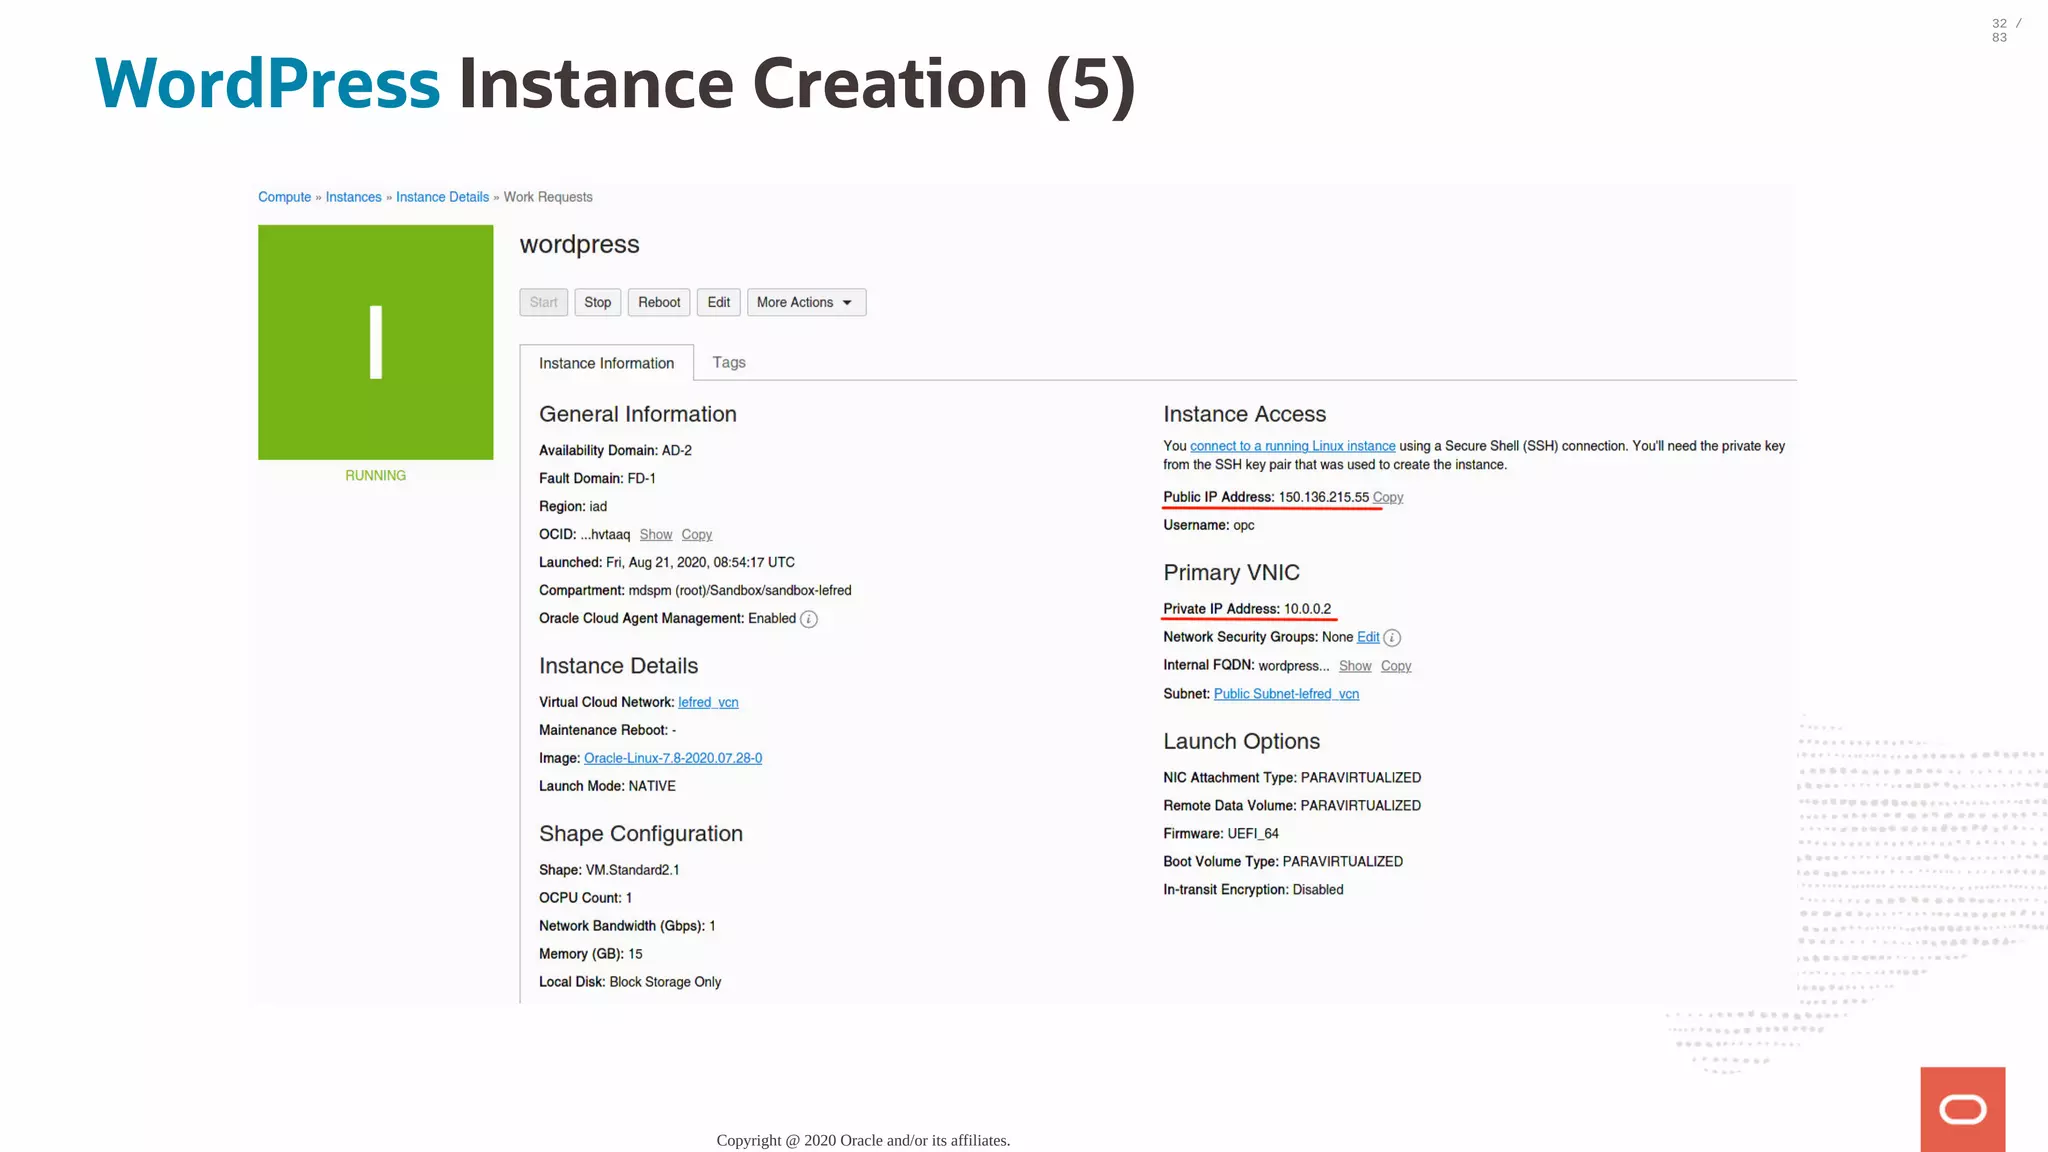Open the More Actions dropdown
This screenshot has width=2048, height=1152.
point(806,302)
